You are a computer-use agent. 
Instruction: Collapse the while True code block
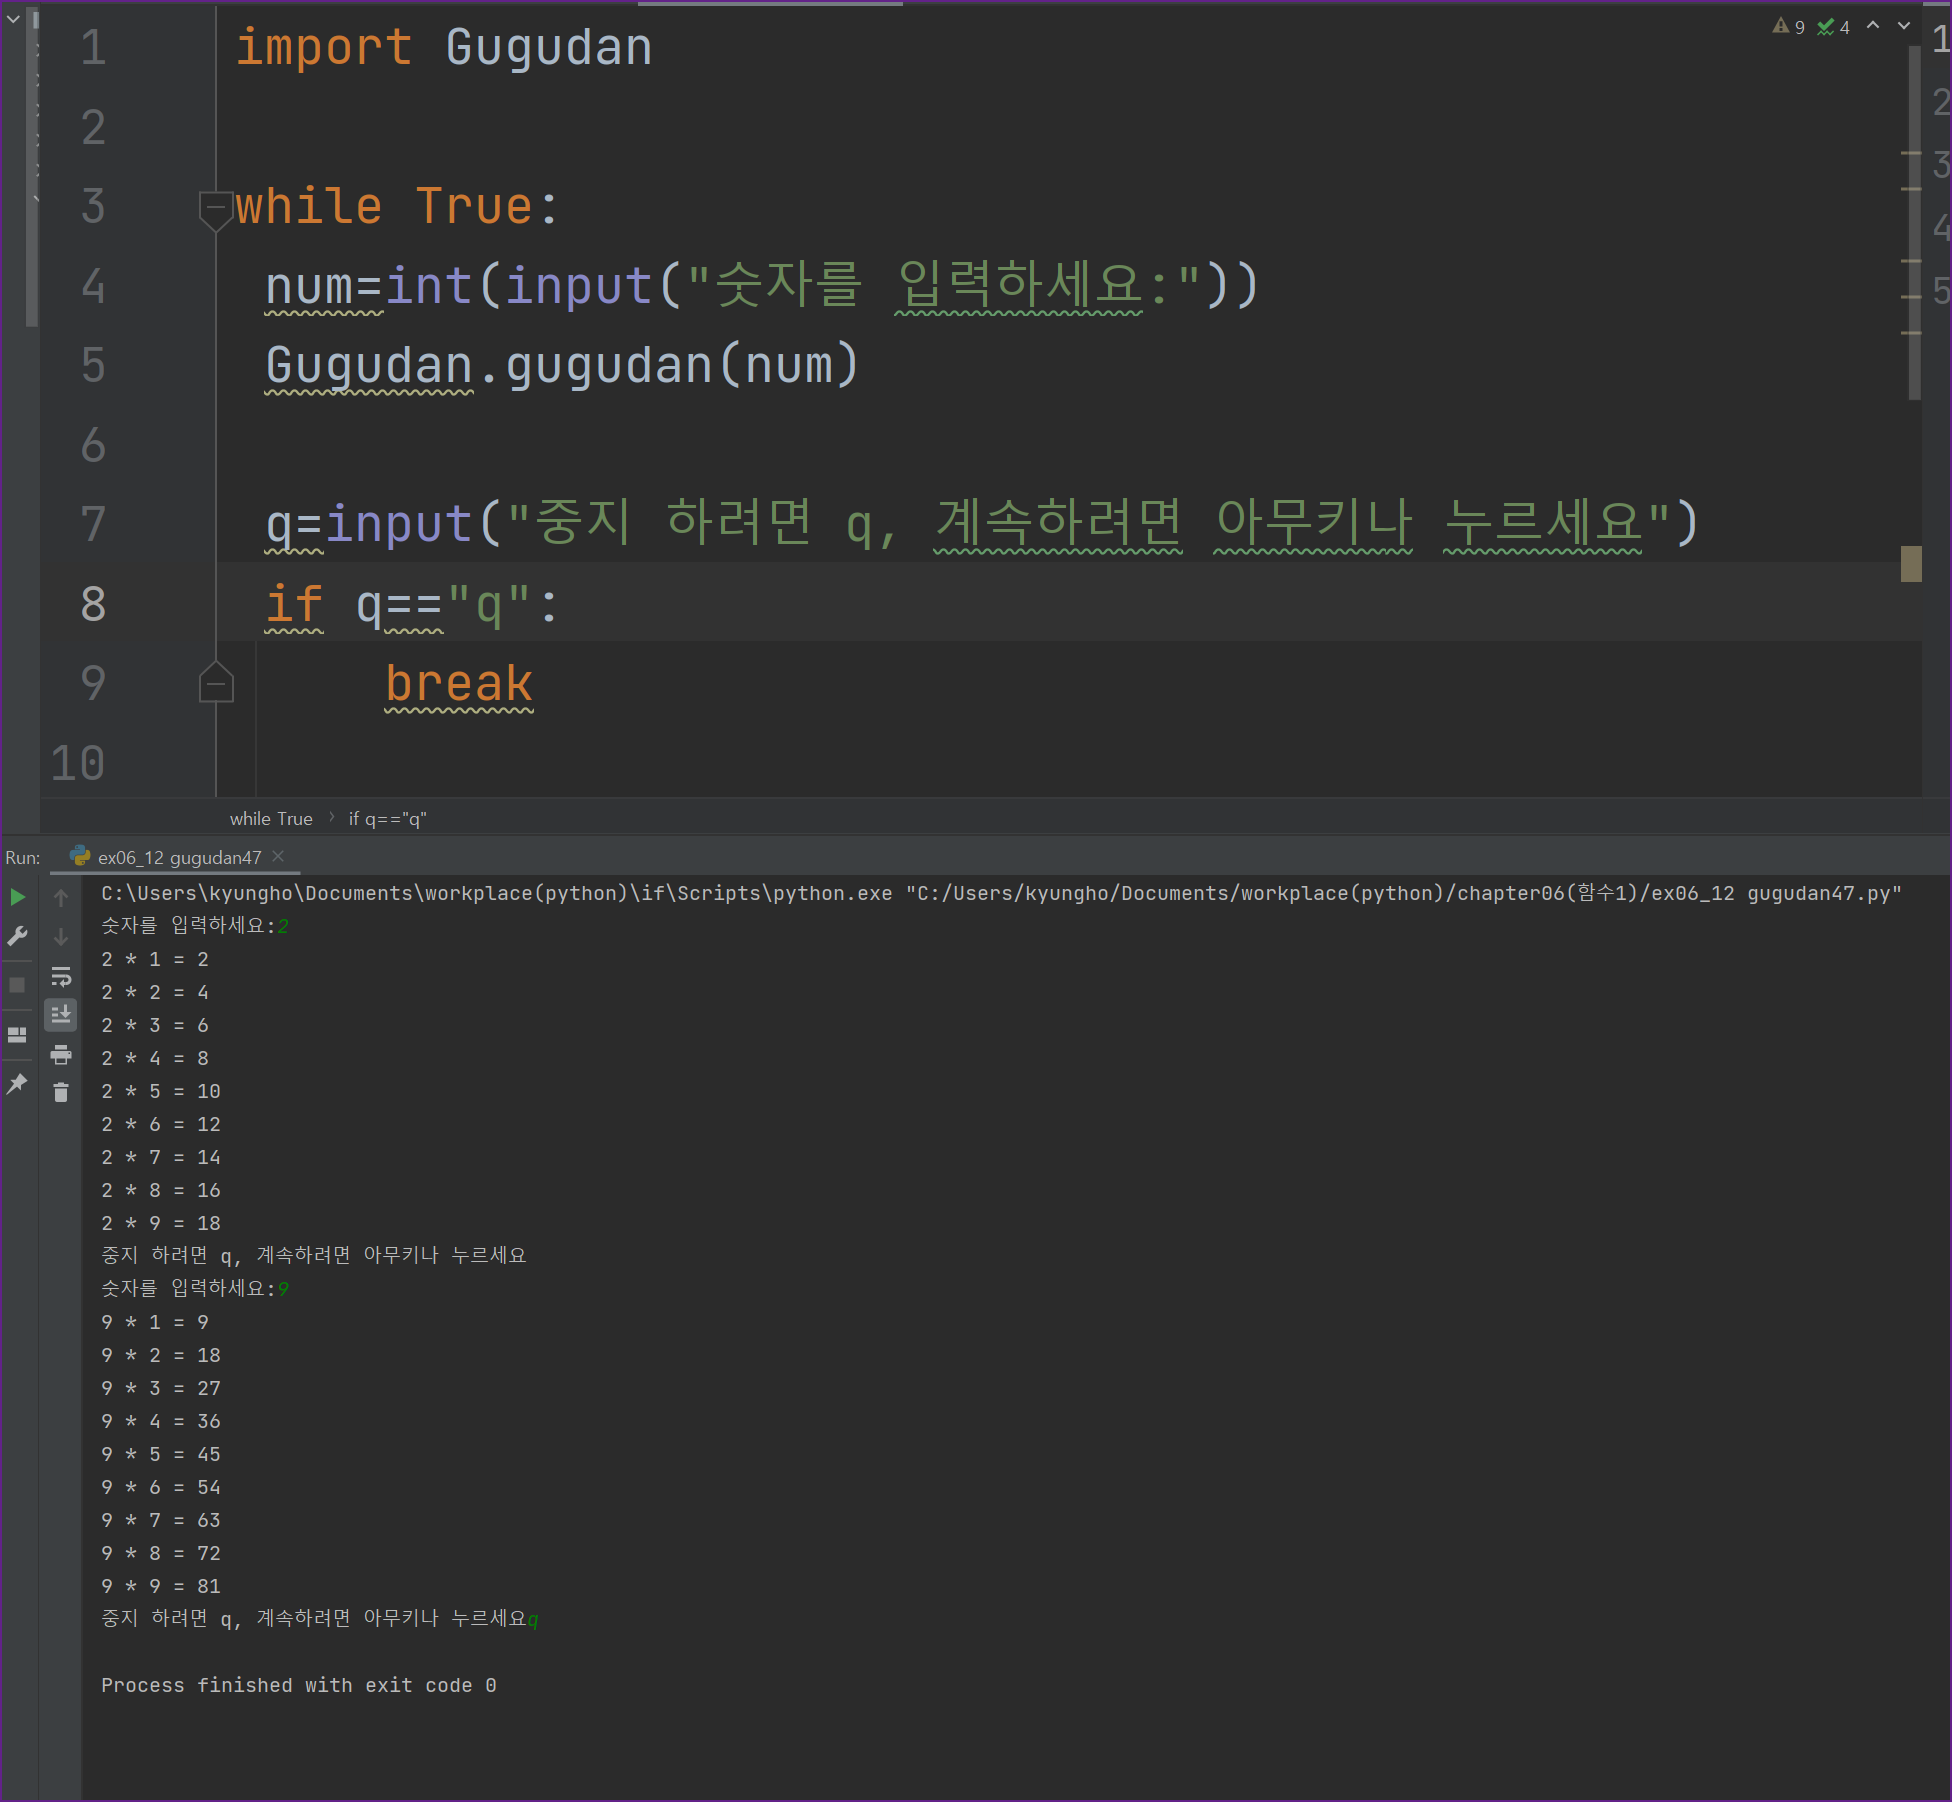(x=215, y=208)
